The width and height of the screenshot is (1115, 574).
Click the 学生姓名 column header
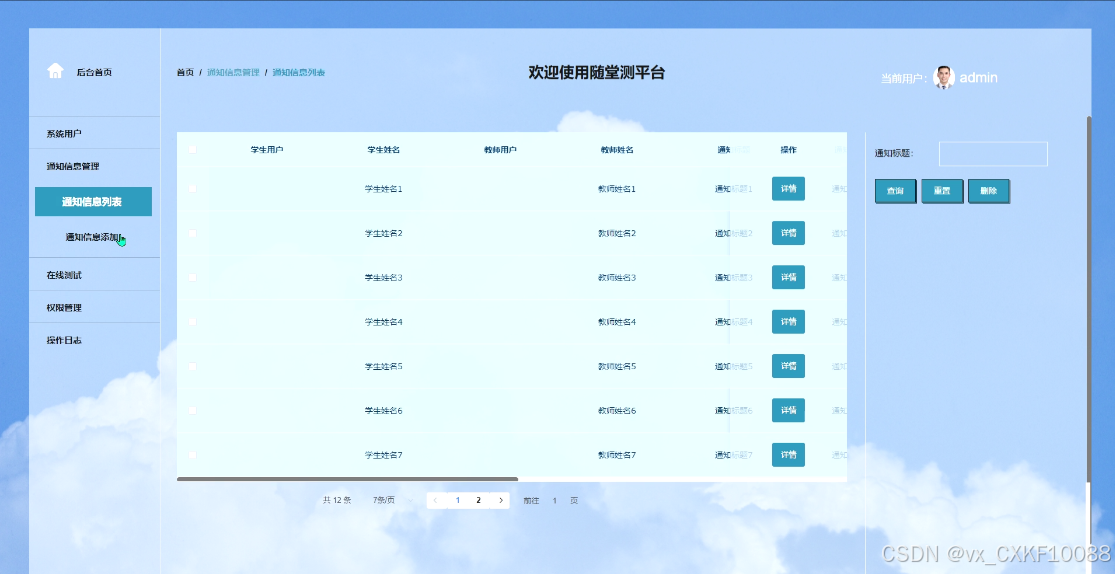pos(383,149)
